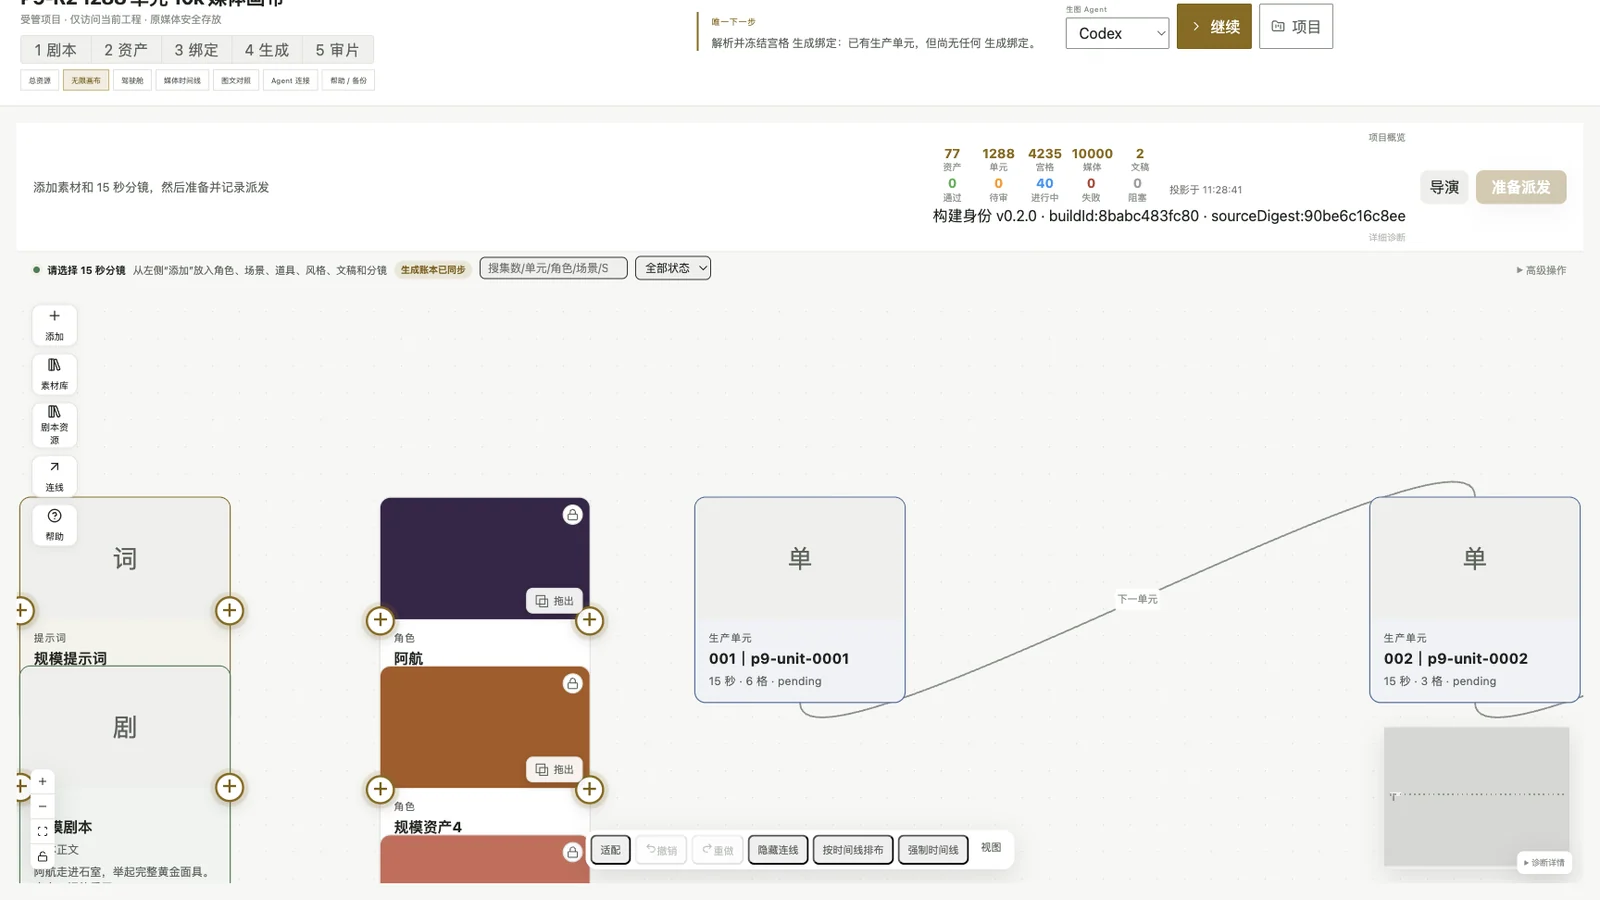
Task: Click the 10000 媒体 stat
Action: (x=1092, y=159)
